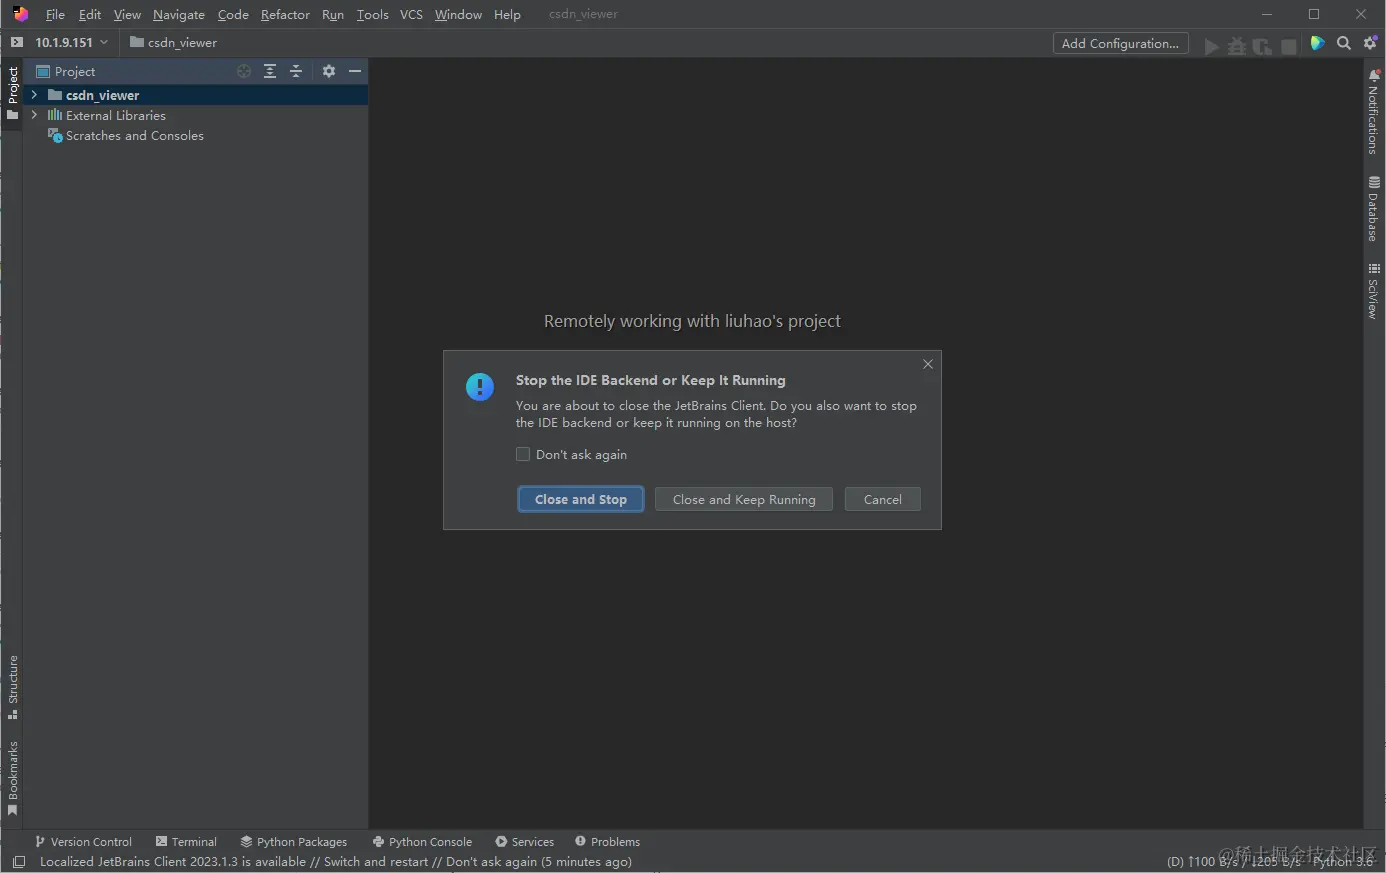Screen dimensions: 1386x873
Task: Open the Window menu
Action: (458, 14)
